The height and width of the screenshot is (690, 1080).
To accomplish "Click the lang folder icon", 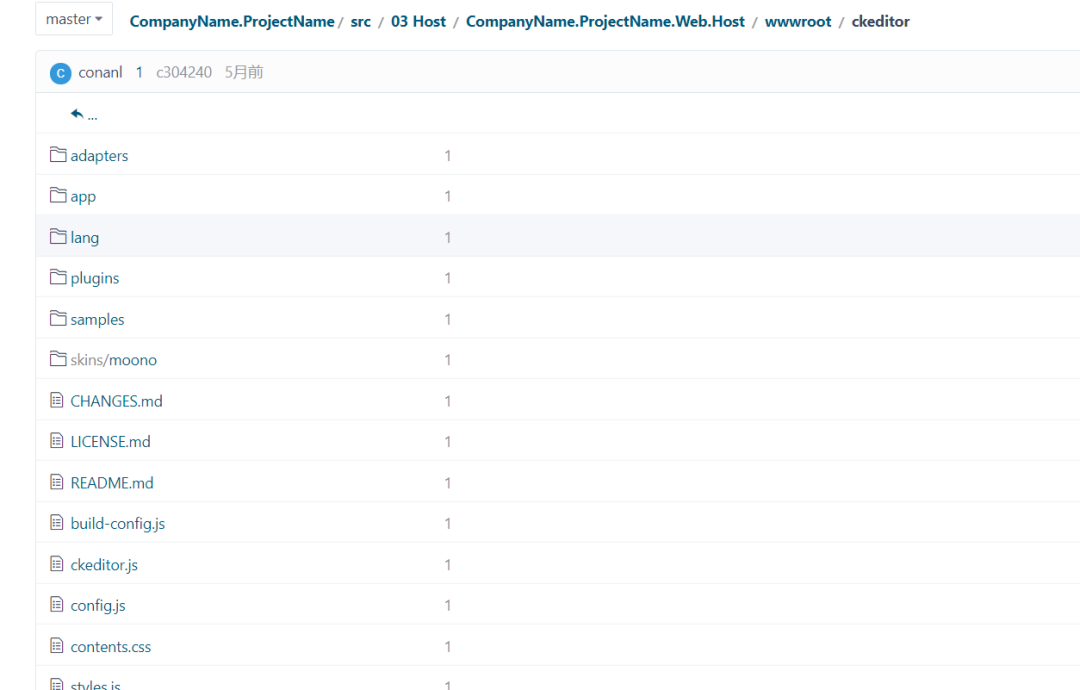I will pyautogui.click(x=57, y=237).
